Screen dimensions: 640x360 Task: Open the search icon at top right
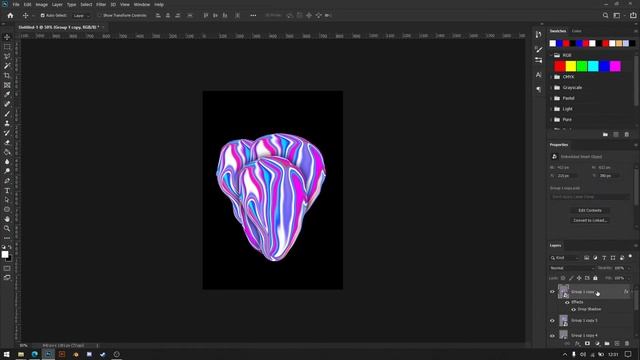point(605,16)
